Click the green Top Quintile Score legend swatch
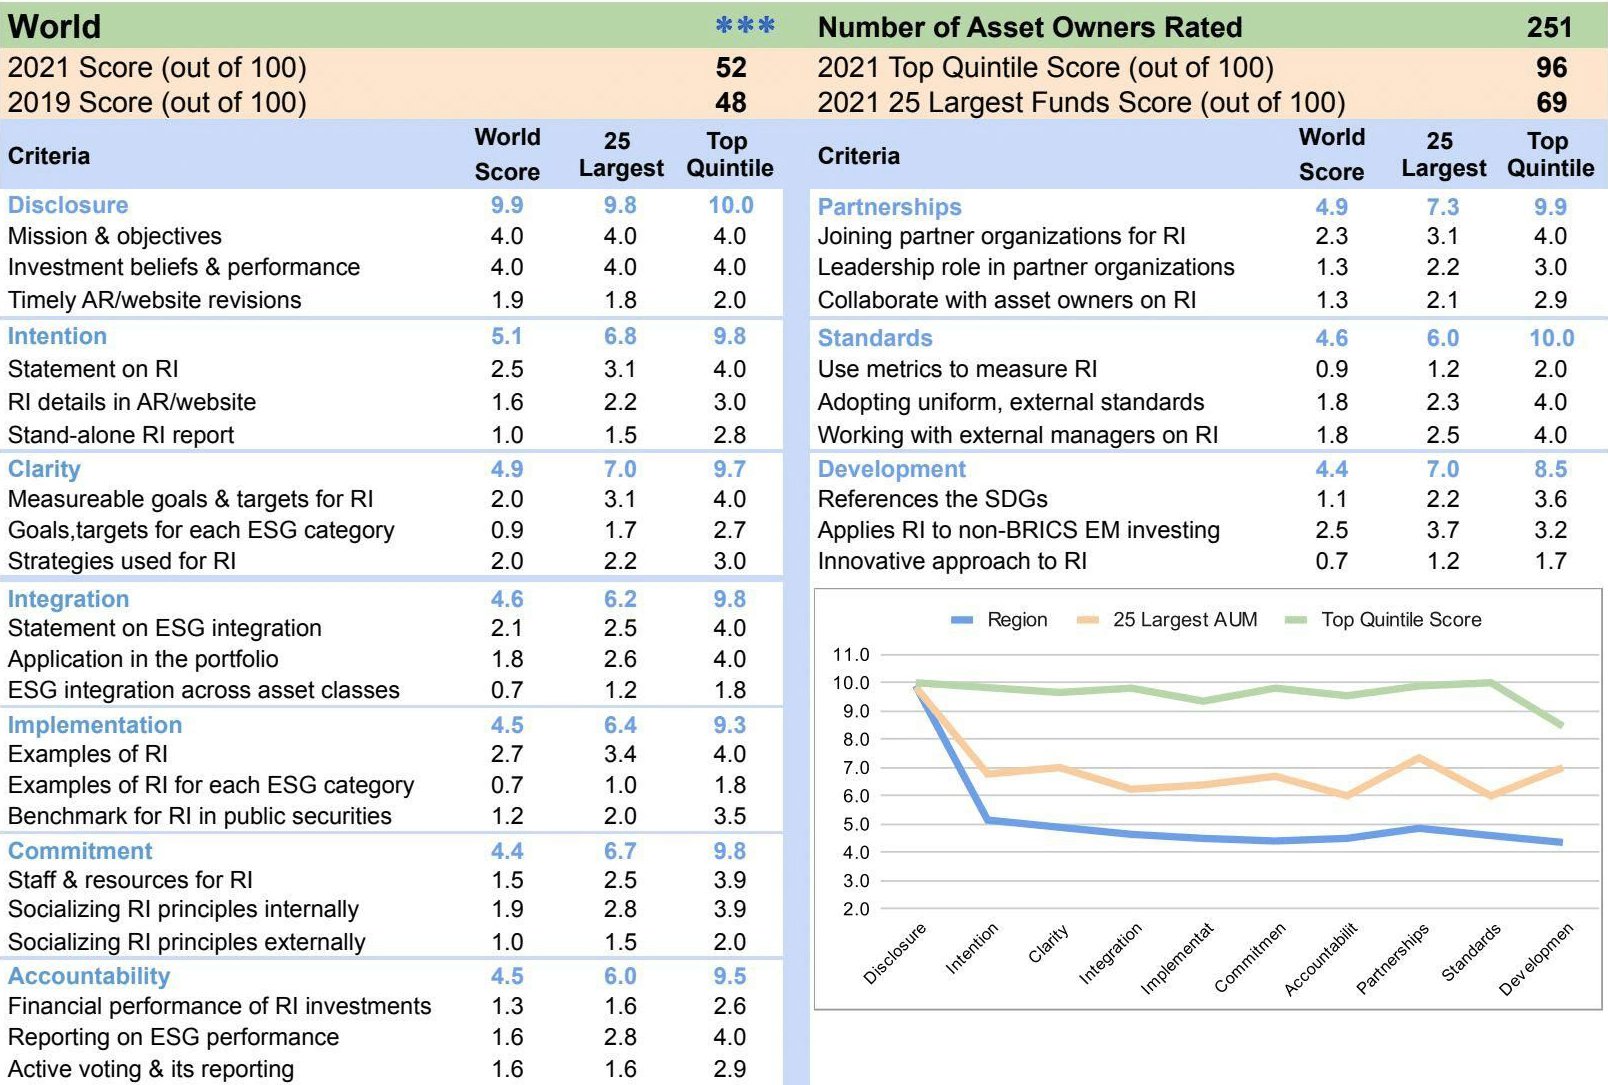The width and height of the screenshot is (1608, 1085). [x=1296, y=620]
